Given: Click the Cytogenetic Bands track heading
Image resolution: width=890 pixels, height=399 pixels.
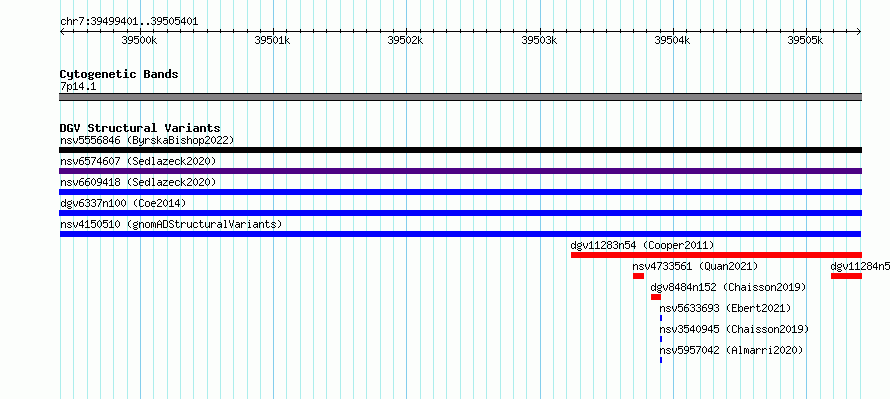Looking at the screenshot, I should point(119,74).
